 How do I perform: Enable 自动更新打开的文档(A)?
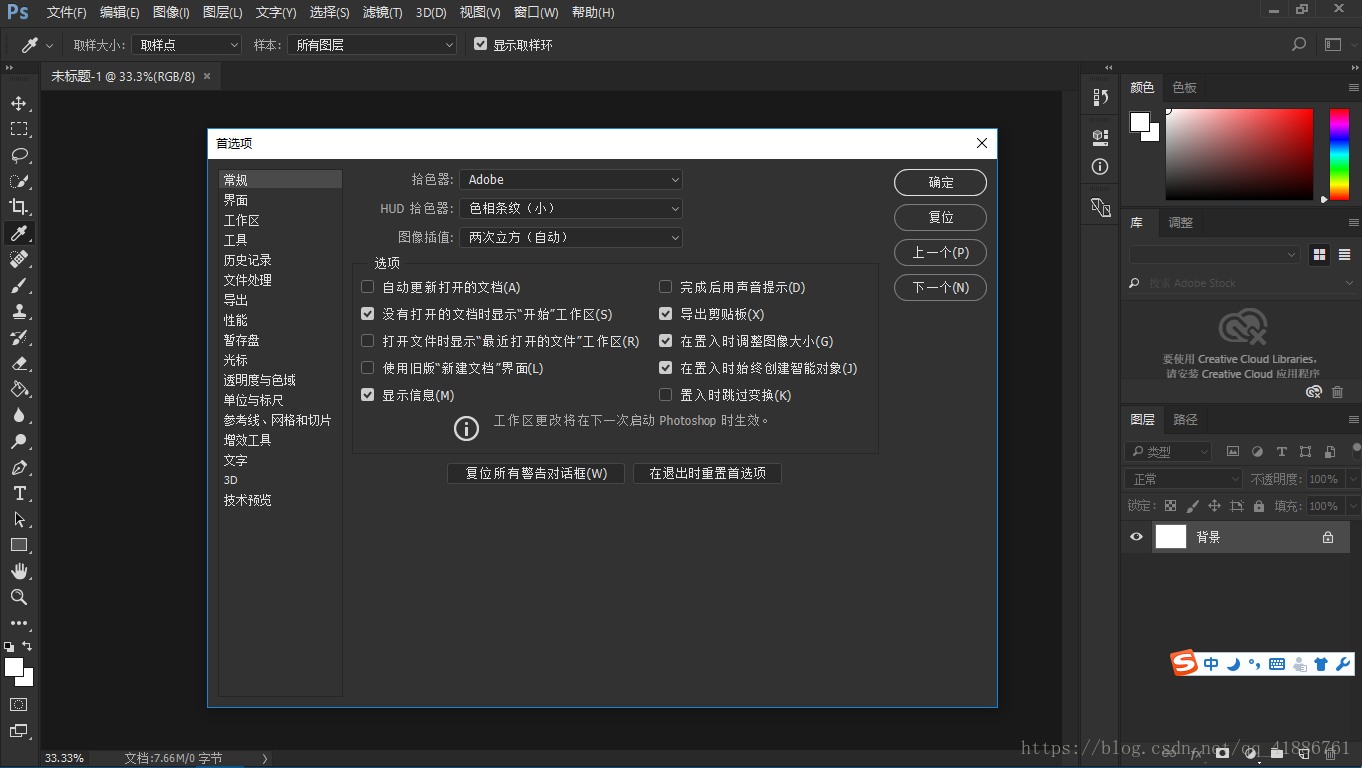pyautogui.click(x=368, y=287)
